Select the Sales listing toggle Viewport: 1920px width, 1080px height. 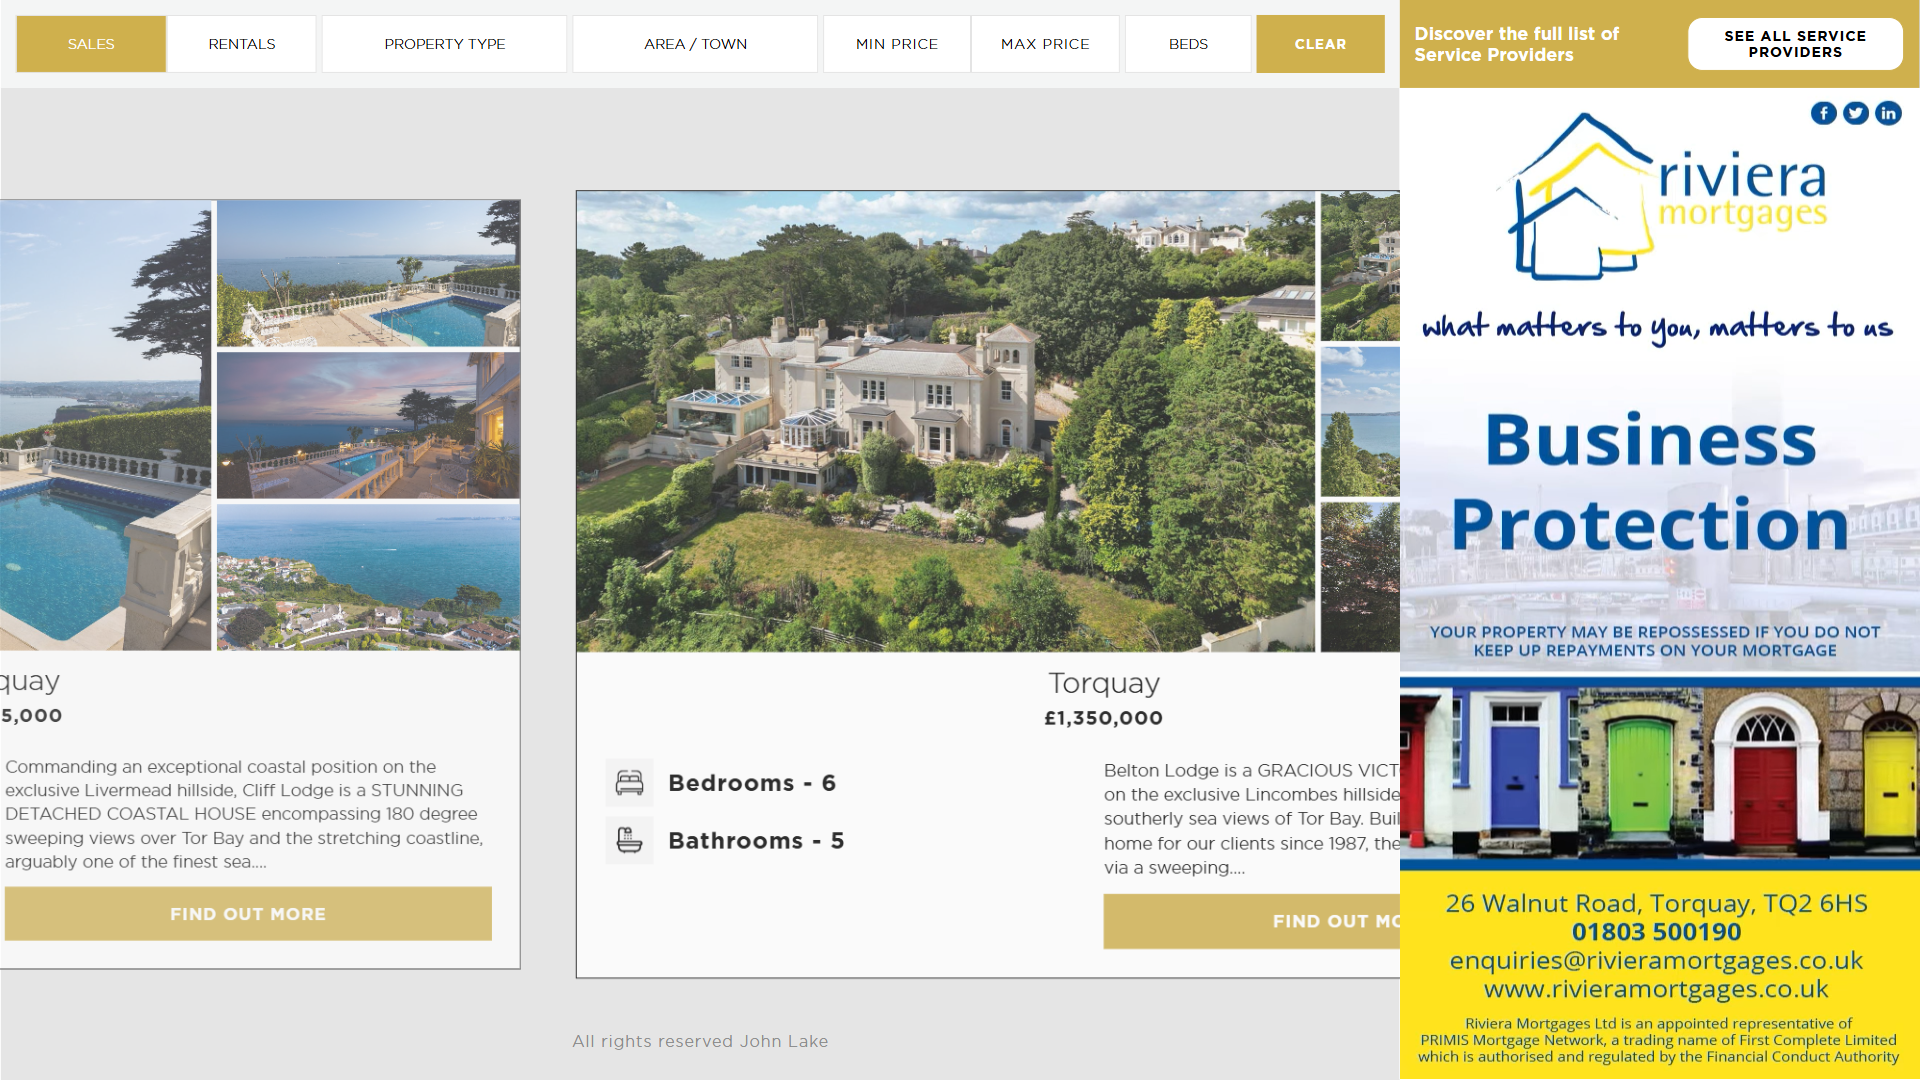point(91,44)
